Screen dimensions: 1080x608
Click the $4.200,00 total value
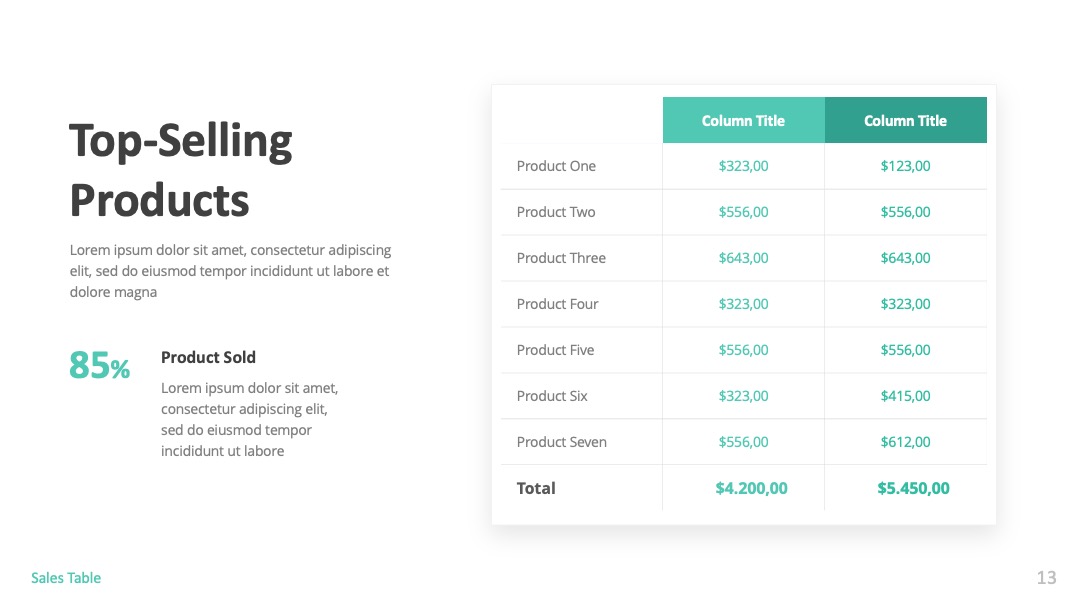751,488
